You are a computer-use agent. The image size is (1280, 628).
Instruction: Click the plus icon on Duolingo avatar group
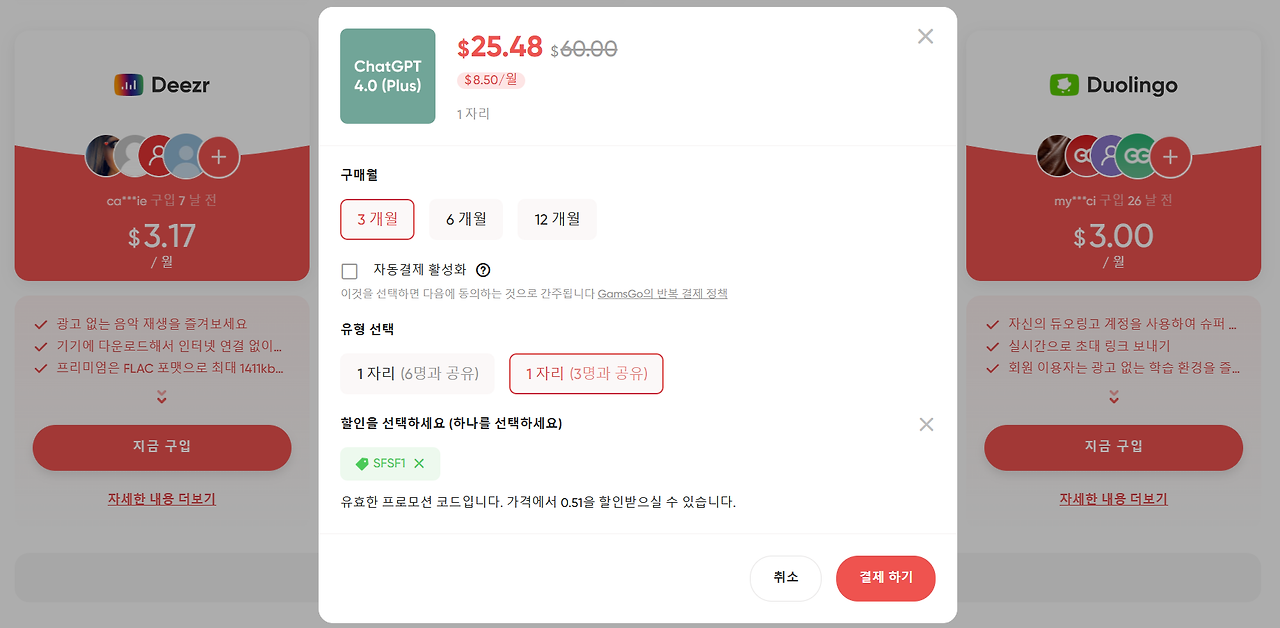pos(1170,156)
